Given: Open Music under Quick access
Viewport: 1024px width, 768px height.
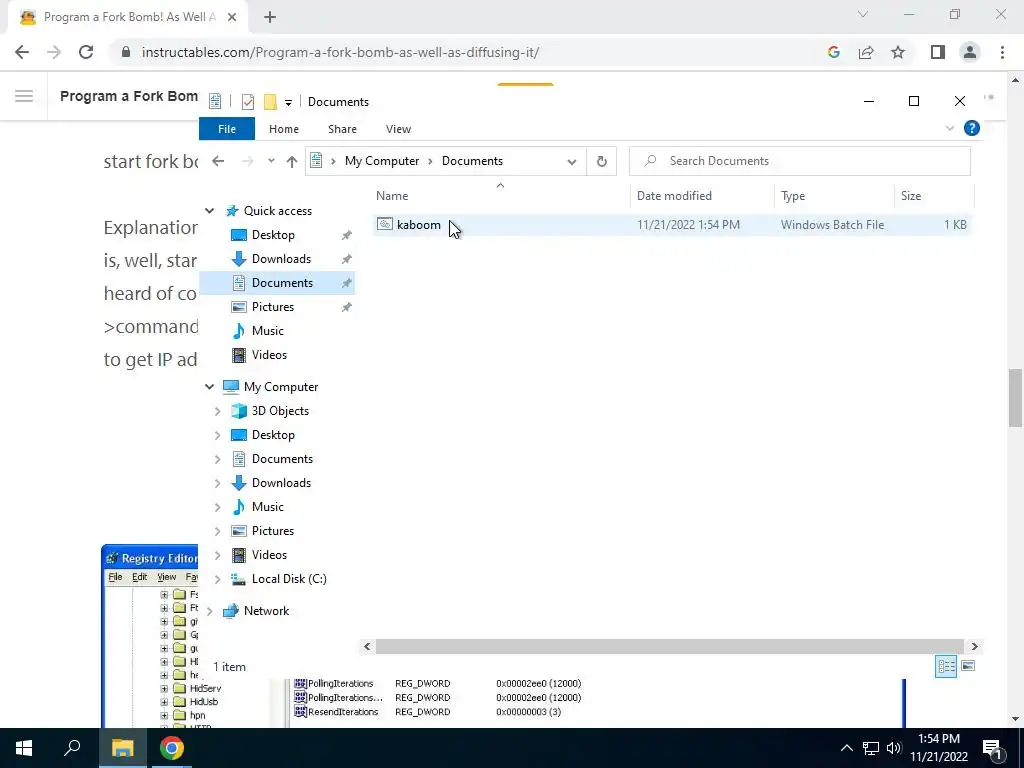Looking at the screenshot, I should (267, 330).
